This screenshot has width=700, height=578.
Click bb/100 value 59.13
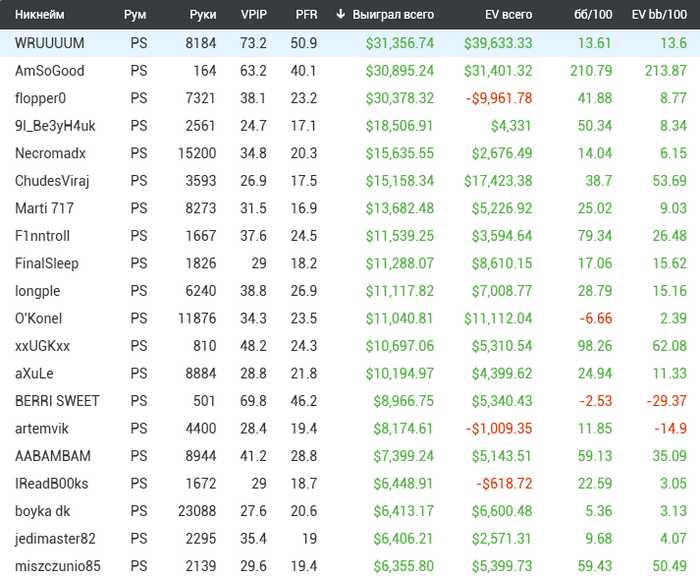pyautogui.click(x=595, y=456)
